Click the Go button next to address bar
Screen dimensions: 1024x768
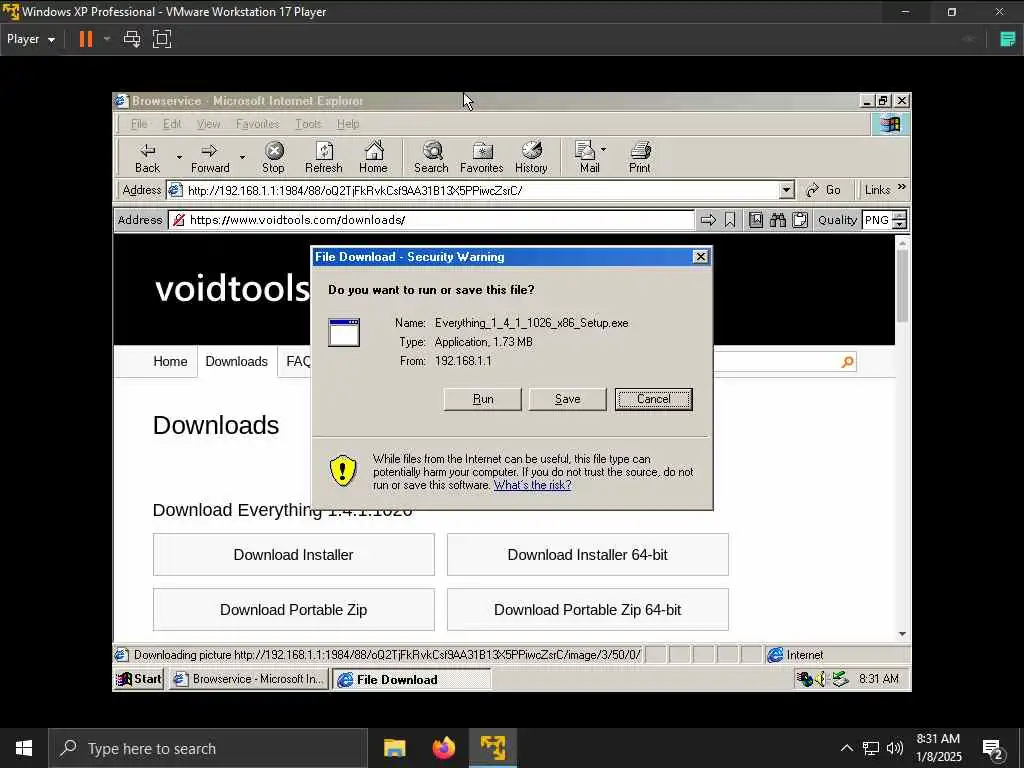tap(824, 190)
